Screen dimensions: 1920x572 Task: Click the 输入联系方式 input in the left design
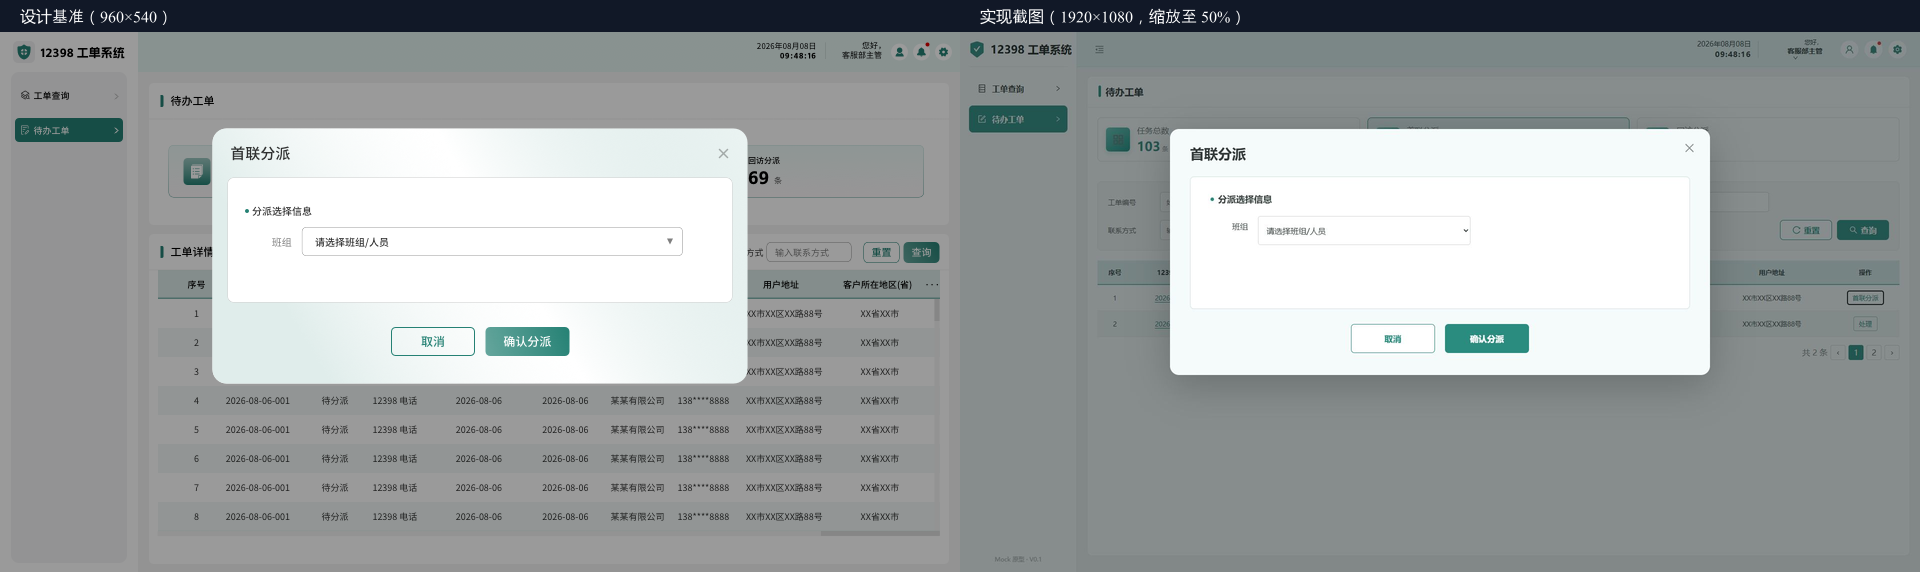809,253
